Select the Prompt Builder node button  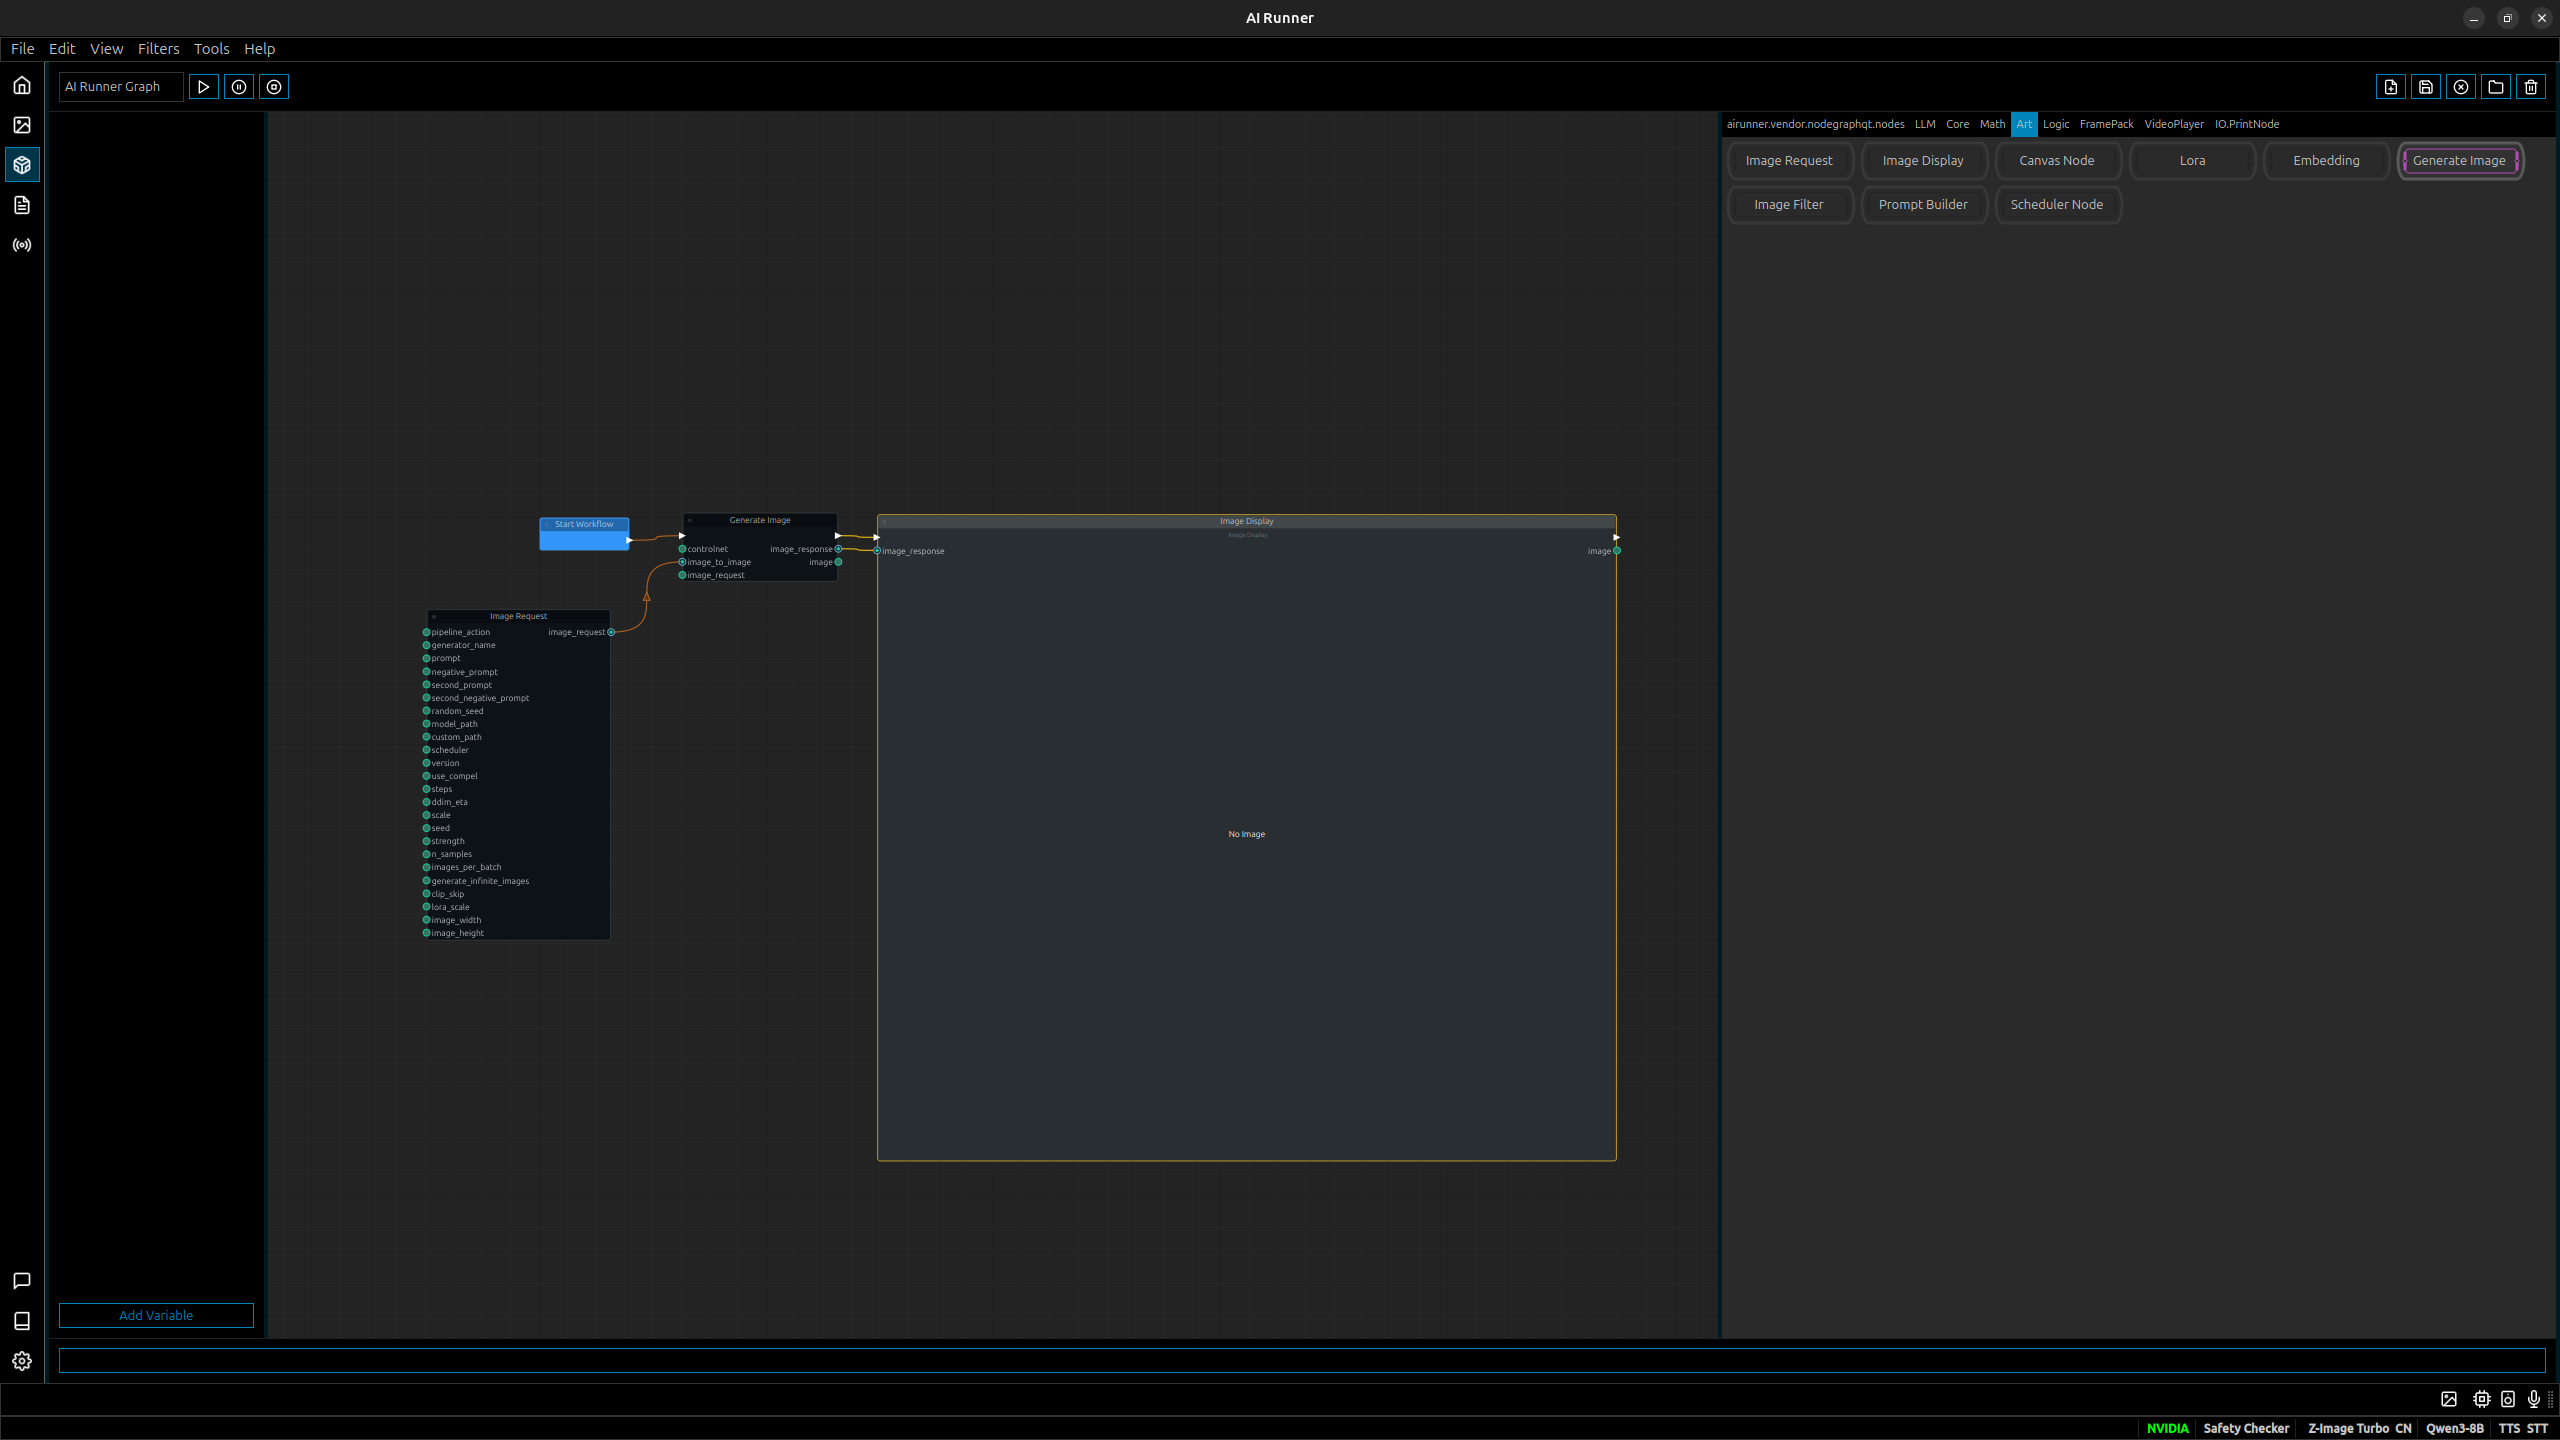[1922, 204]
